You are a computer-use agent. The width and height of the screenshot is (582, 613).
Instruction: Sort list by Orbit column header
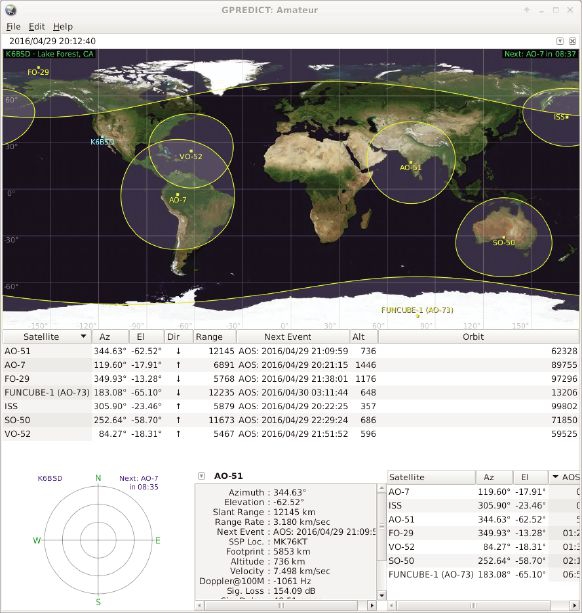478,337
